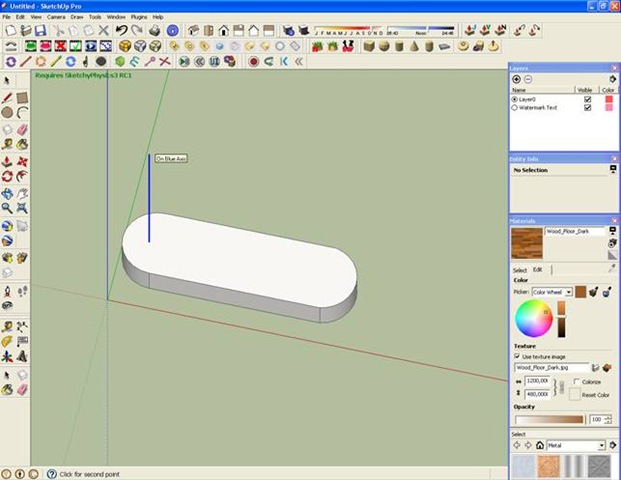621x480 pixels.
Task: Select the Zoom magnifier tool
Action: (x=8, y=208)
